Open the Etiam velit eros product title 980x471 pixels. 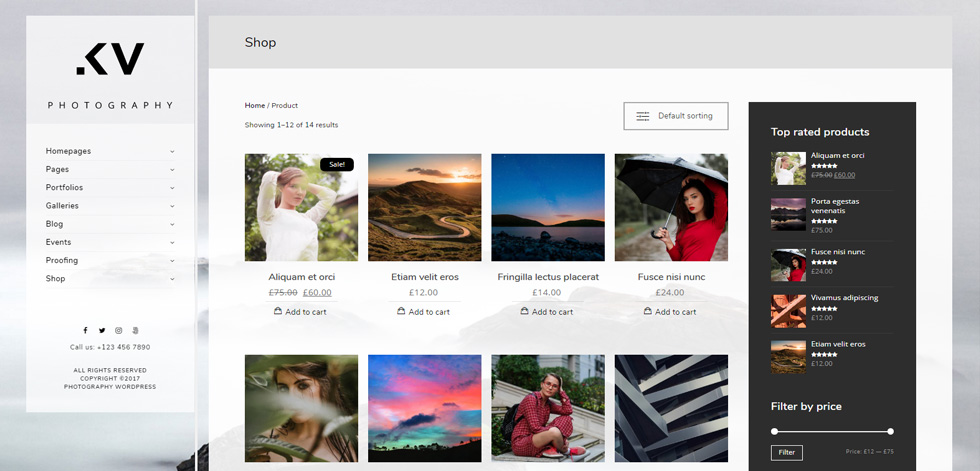coord(425,277)
